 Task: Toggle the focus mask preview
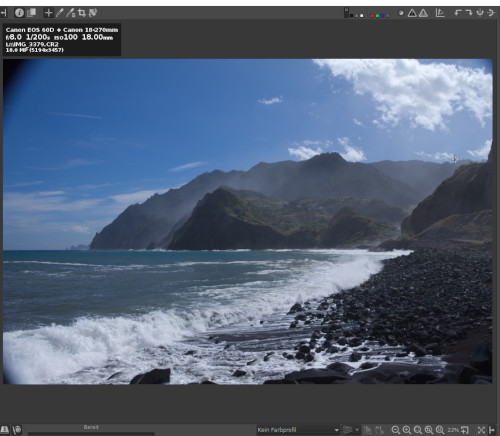point(401,13)
